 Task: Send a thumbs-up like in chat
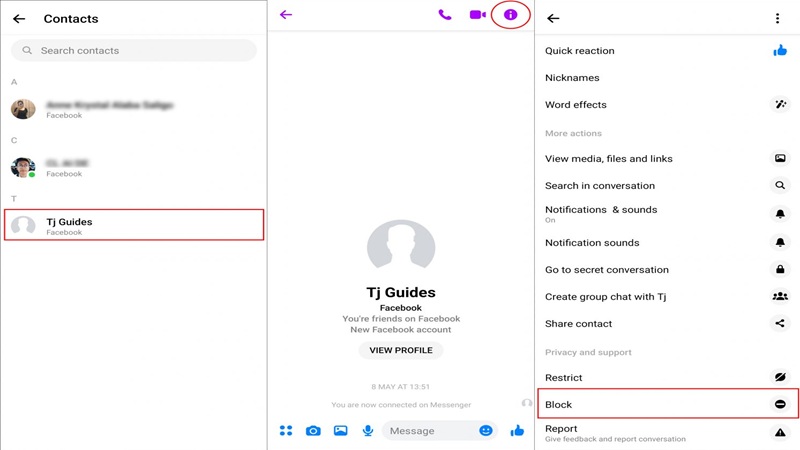(517, 431)
